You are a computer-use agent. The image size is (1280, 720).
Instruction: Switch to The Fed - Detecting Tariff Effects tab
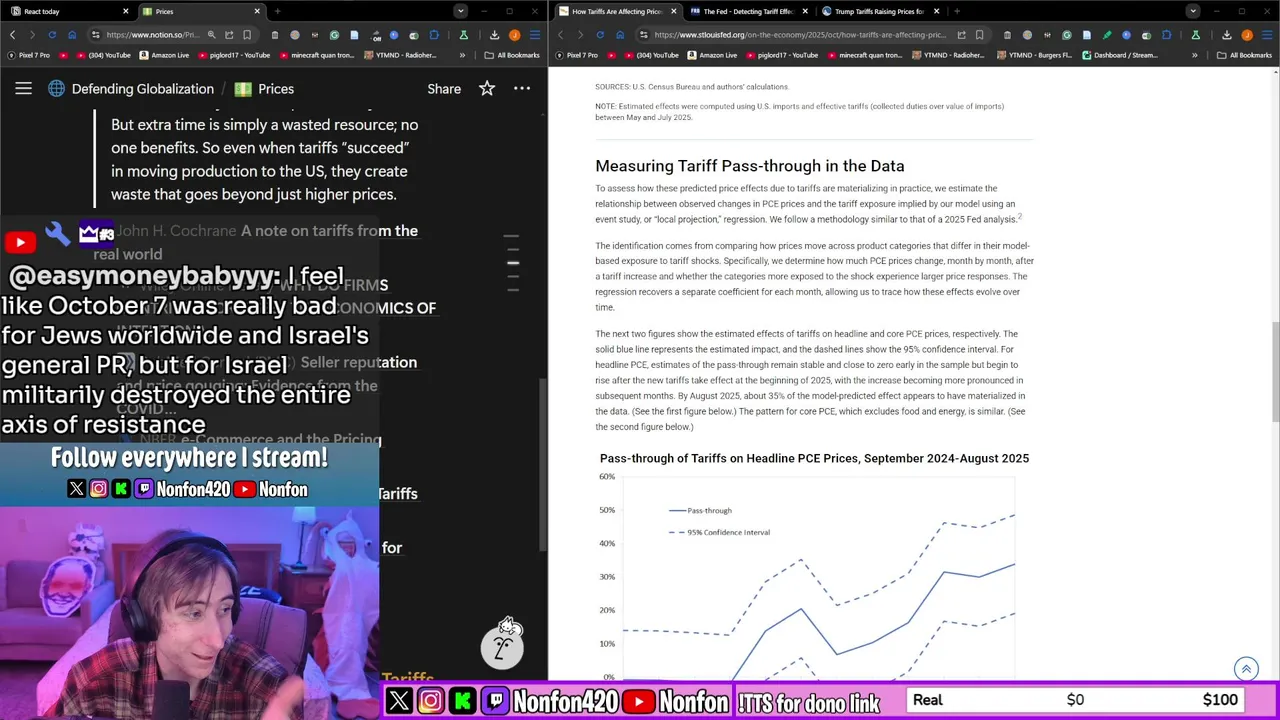click(748, 11)
